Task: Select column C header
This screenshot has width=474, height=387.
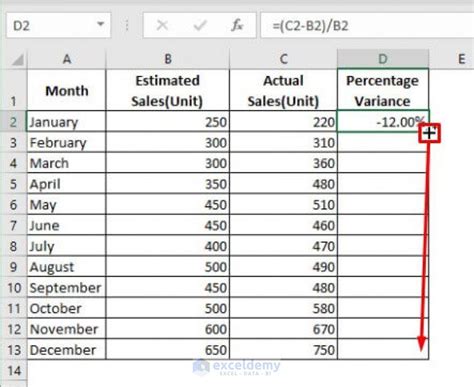Action: (x=283, y=59)
